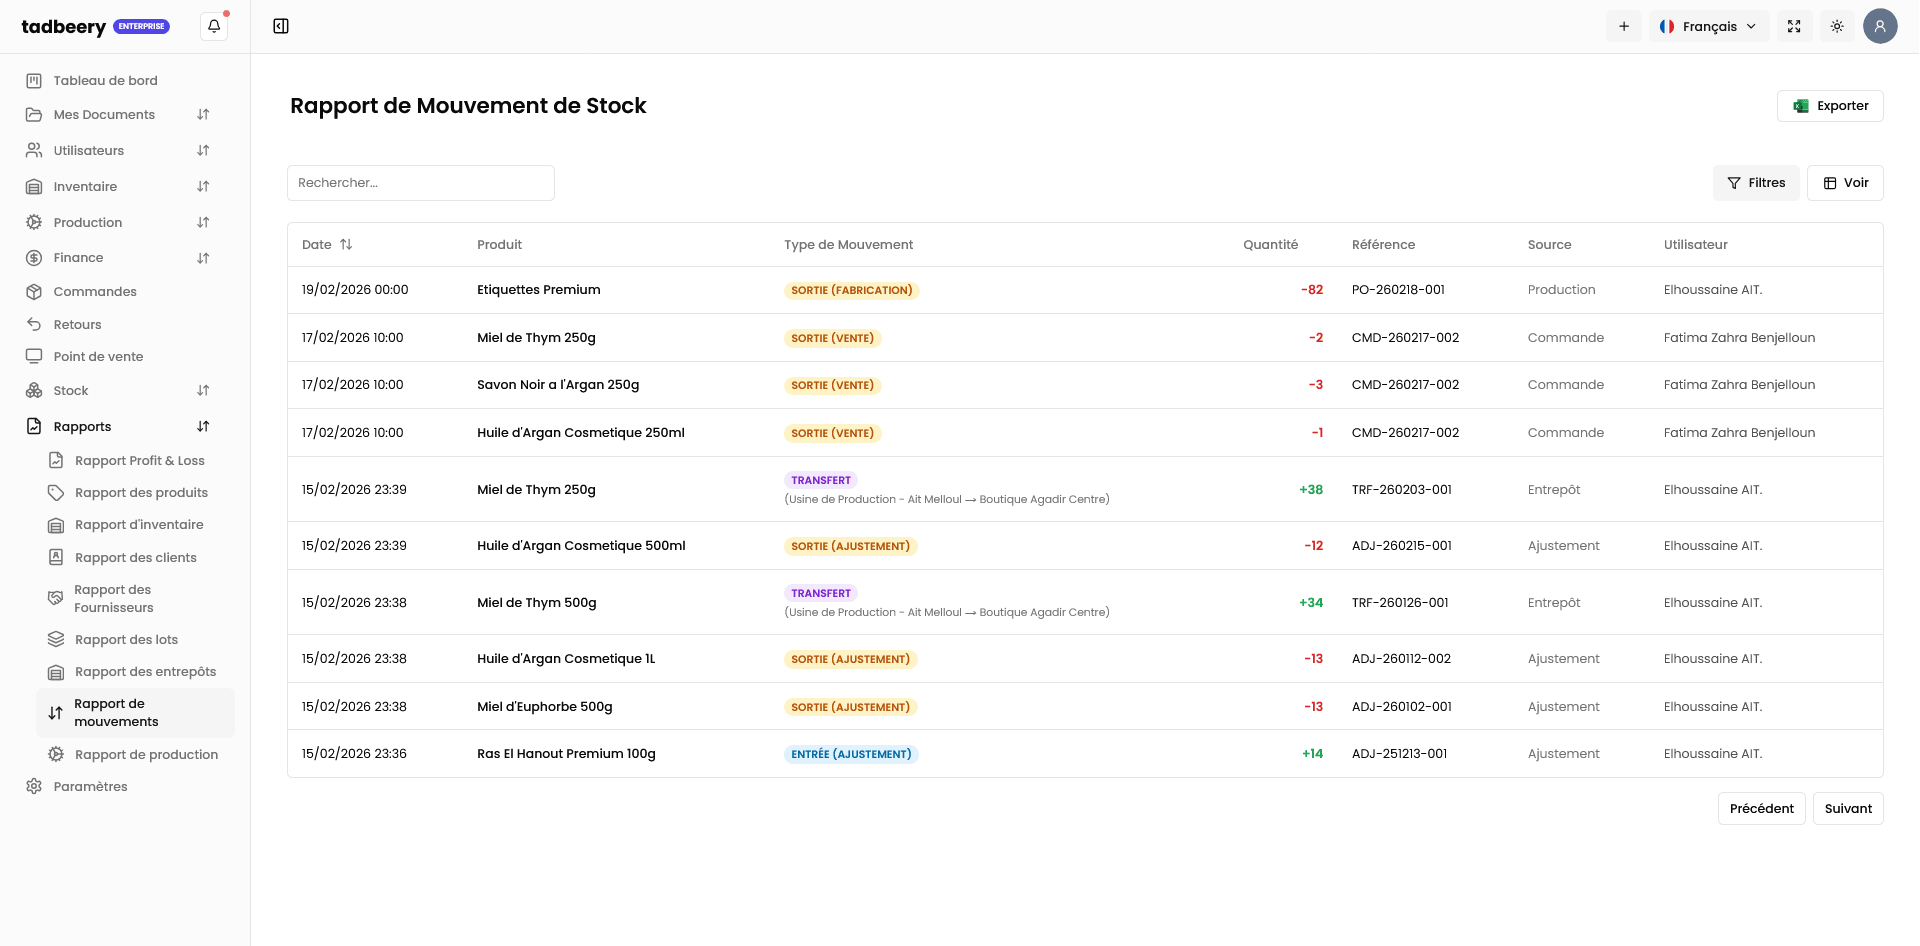Expand Production submenu
Image resolution: width=1920 pixels, height=946 pixels.
point(203,223)
